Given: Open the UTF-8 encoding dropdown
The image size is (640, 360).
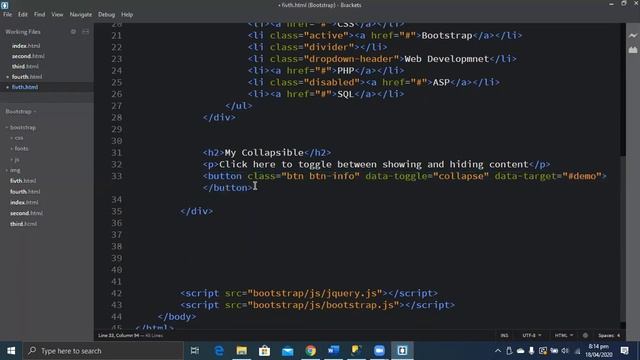Looking at the screenshot, I should (532, 336).
